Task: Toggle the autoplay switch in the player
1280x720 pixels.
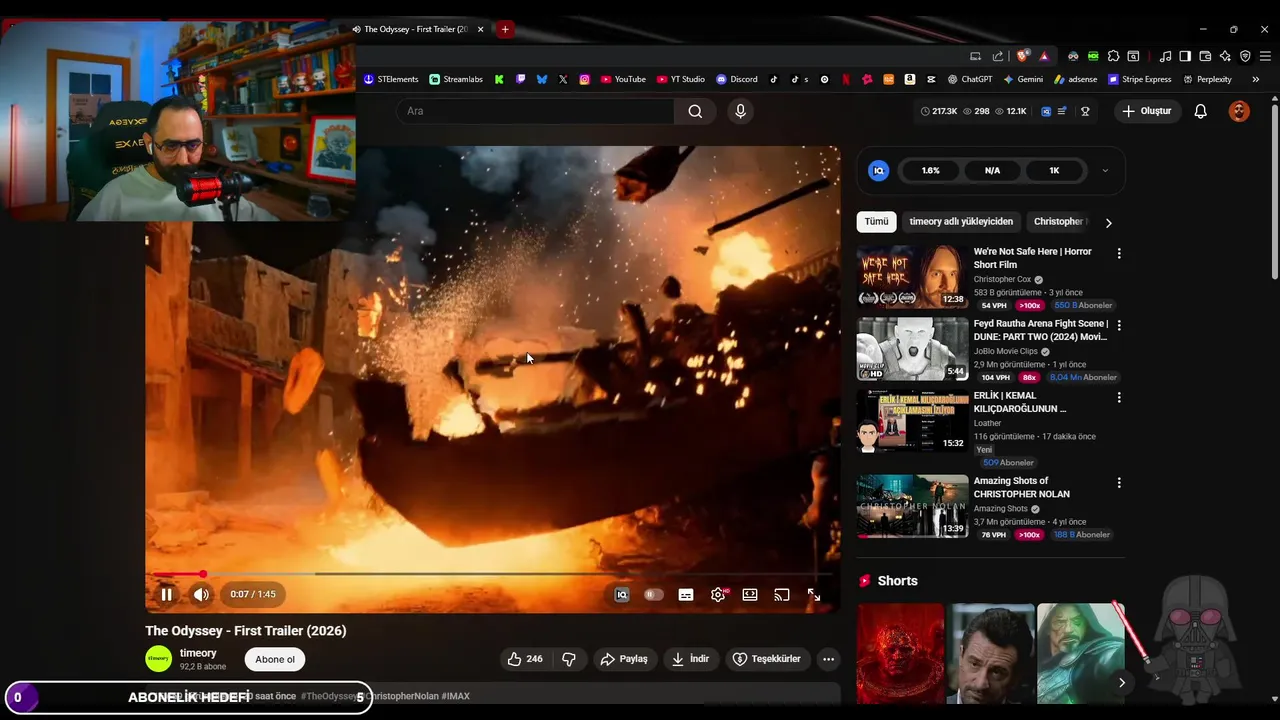Action: point(653,594)
